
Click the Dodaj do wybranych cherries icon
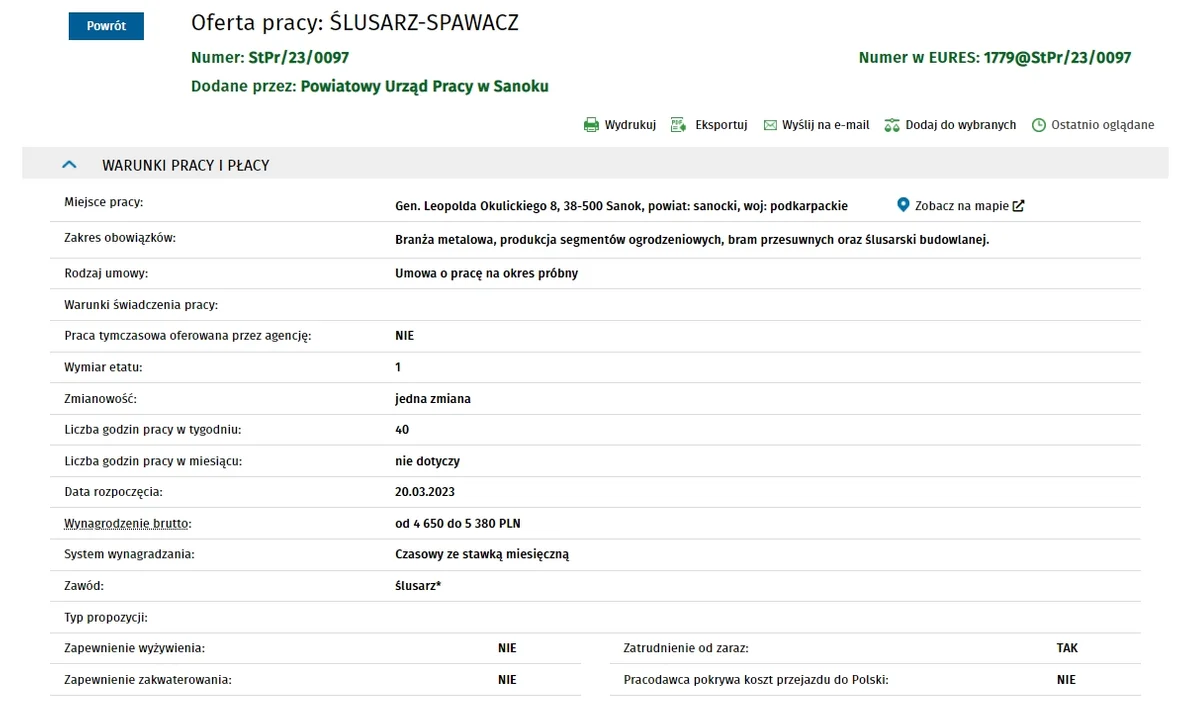(892, 125)
